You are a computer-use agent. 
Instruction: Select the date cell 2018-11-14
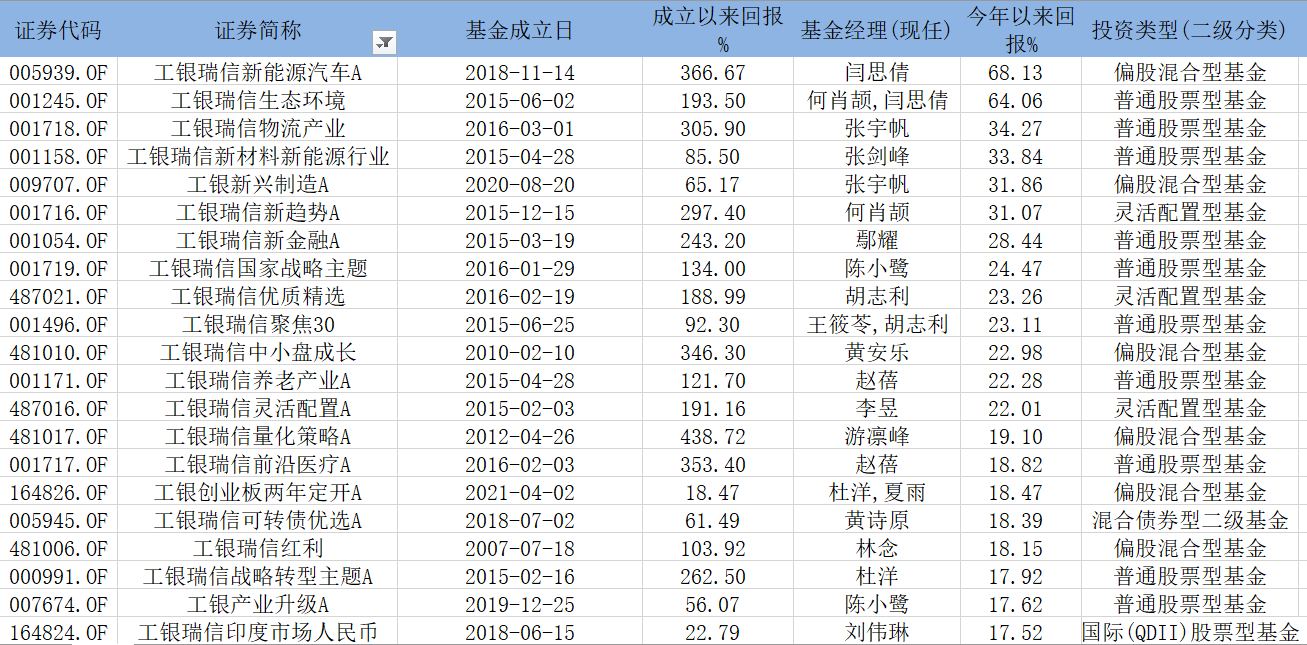tap(520, 73)
